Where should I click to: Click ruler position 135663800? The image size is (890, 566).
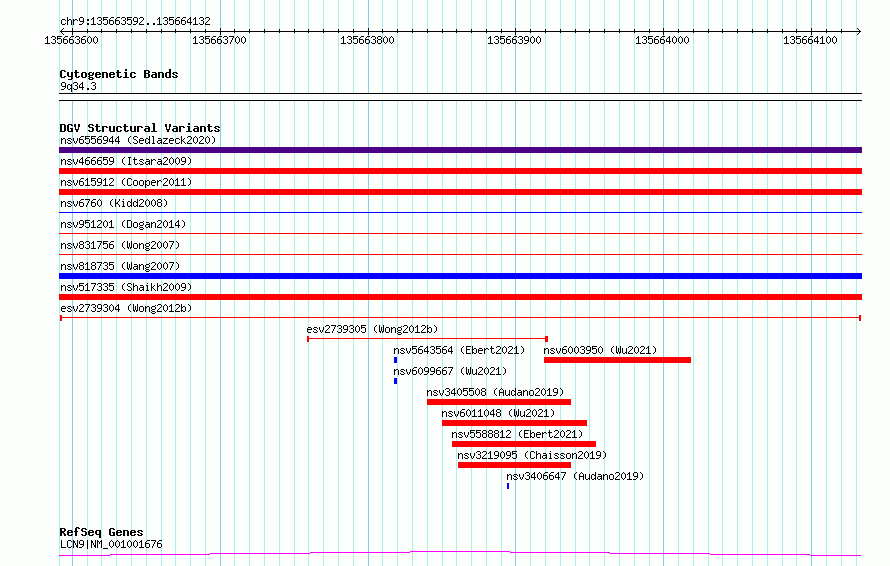click(x=367, y=40)
